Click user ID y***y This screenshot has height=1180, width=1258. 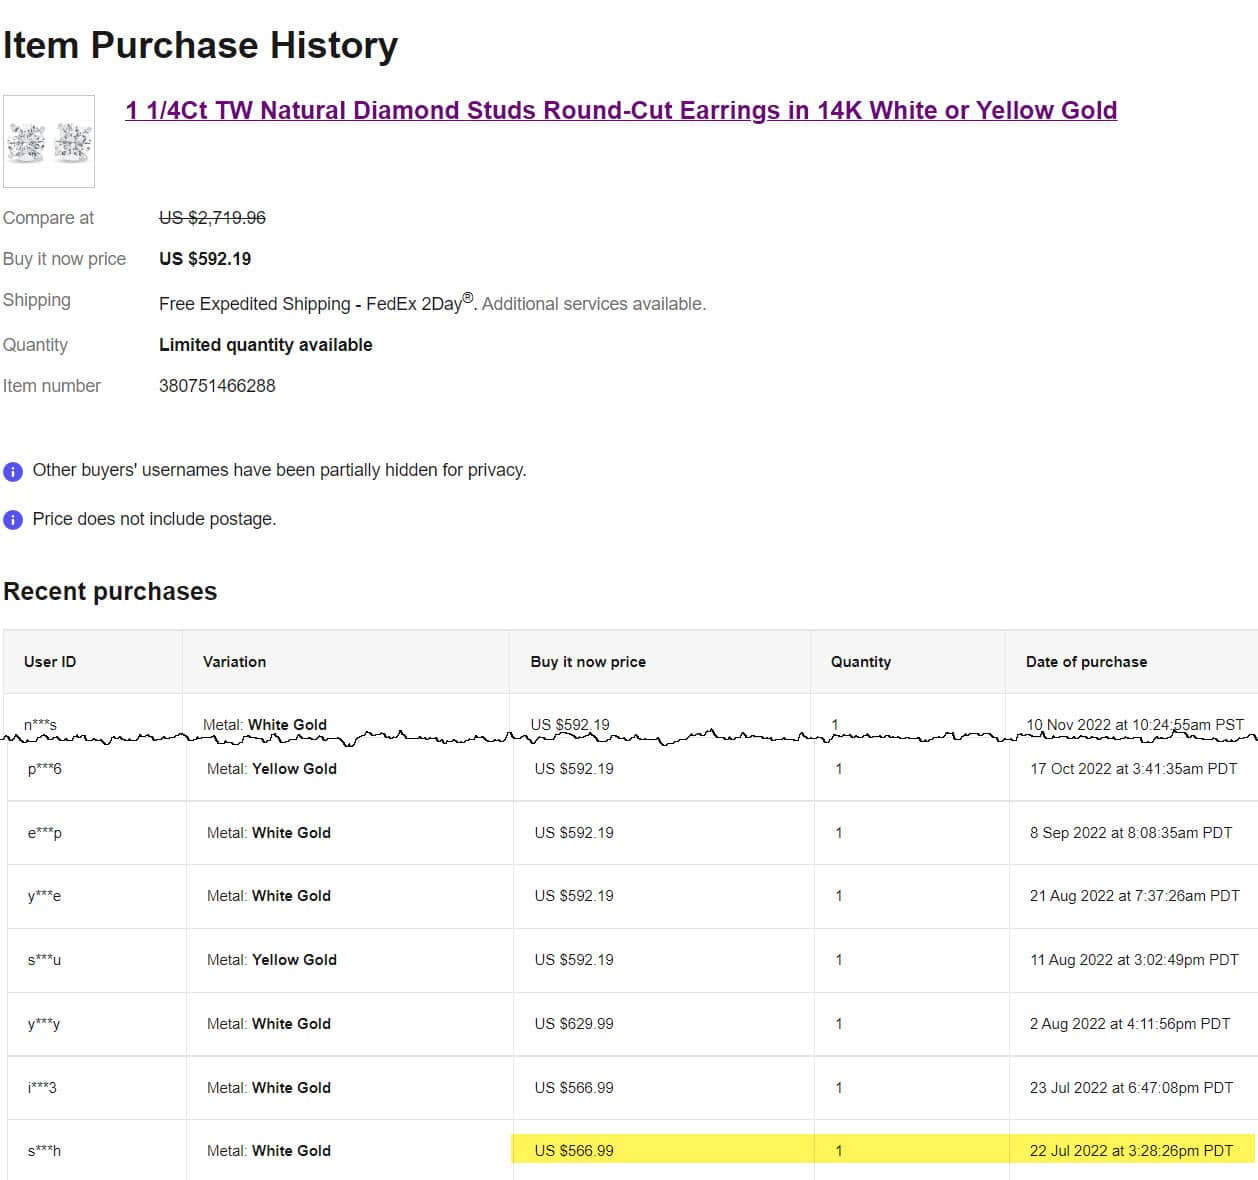[x=44, y=1024]
